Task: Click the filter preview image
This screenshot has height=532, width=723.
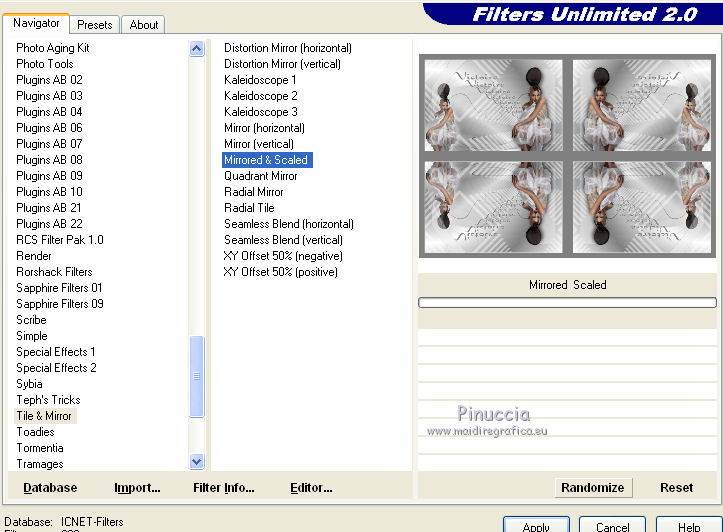Action: [x=568, y=156]
